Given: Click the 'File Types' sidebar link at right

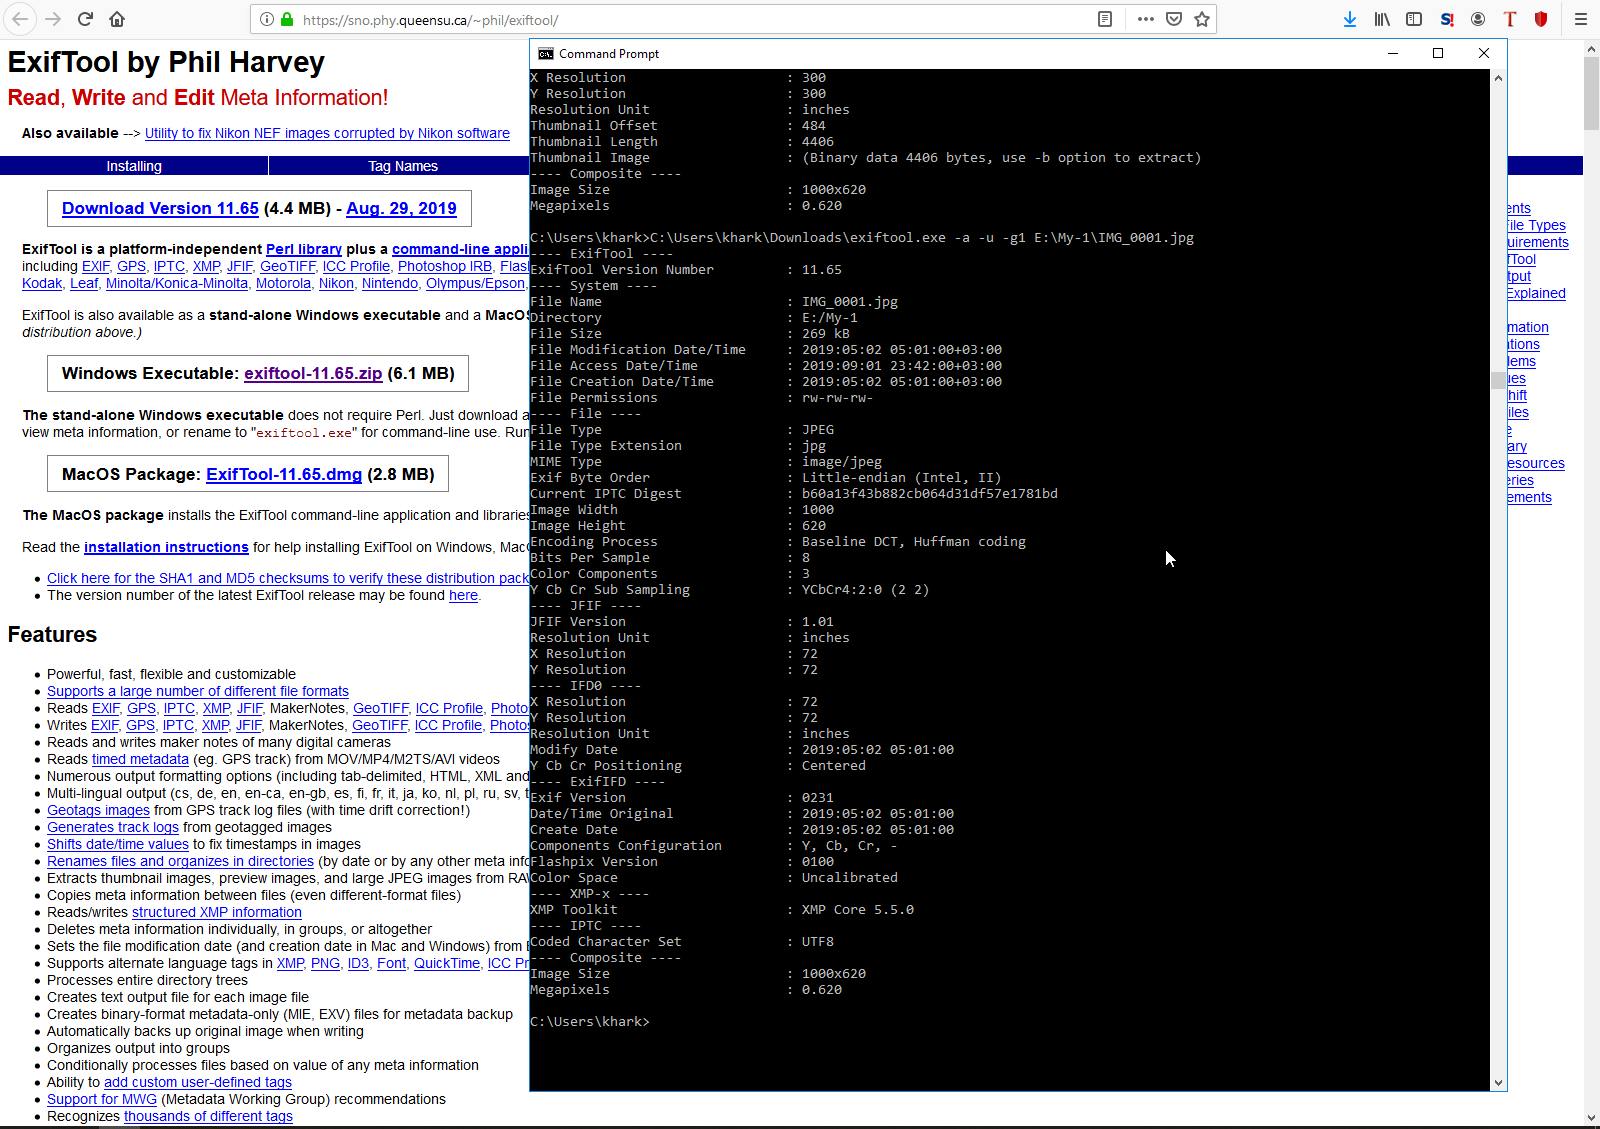Looking at the screenshot, I should click(1537, 225).
